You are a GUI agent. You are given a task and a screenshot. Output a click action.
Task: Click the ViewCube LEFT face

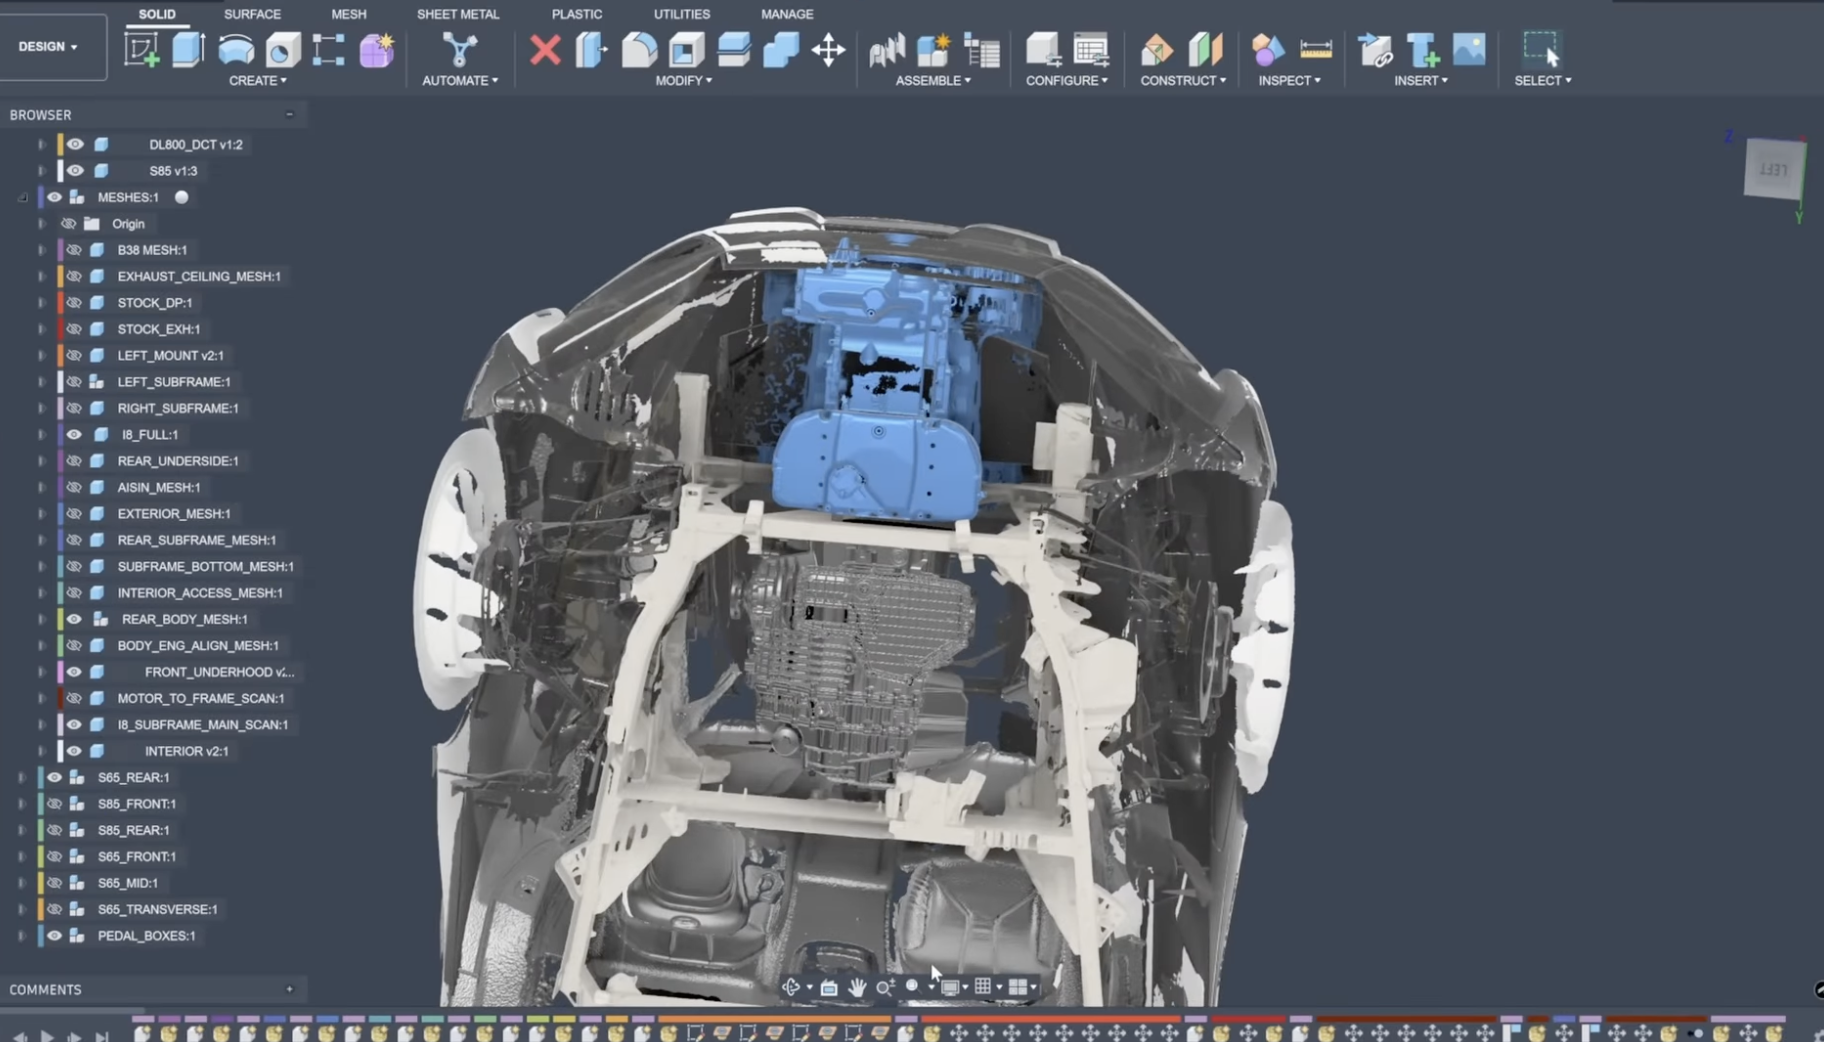coord(1773,170)
